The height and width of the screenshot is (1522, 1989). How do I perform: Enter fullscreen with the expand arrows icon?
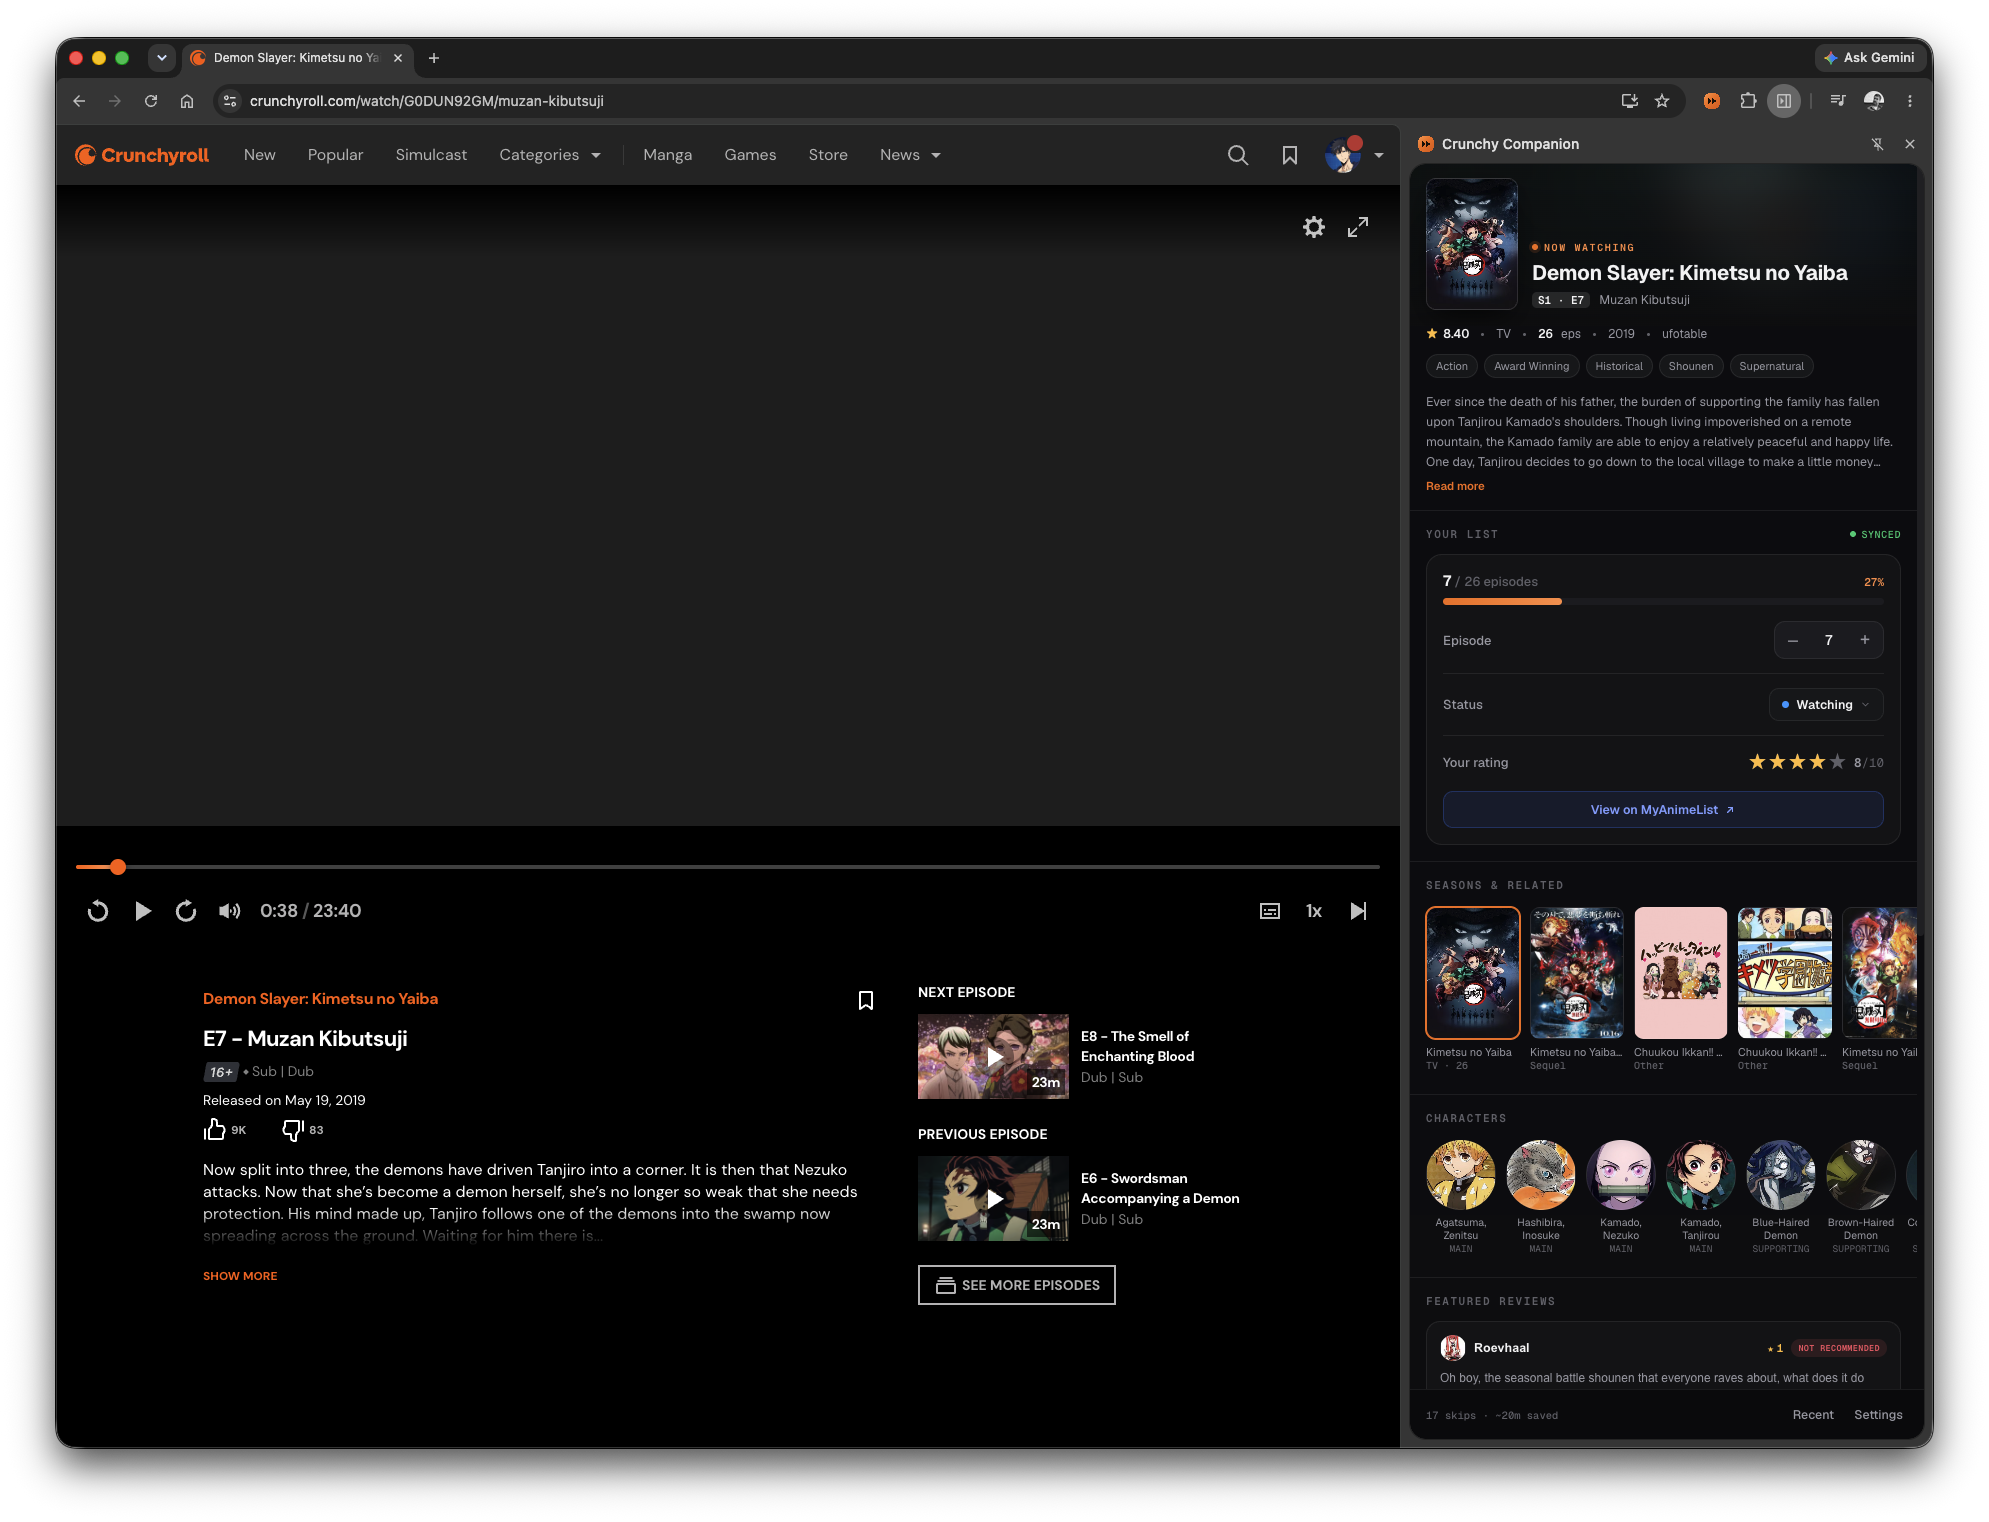[1357, 227]
